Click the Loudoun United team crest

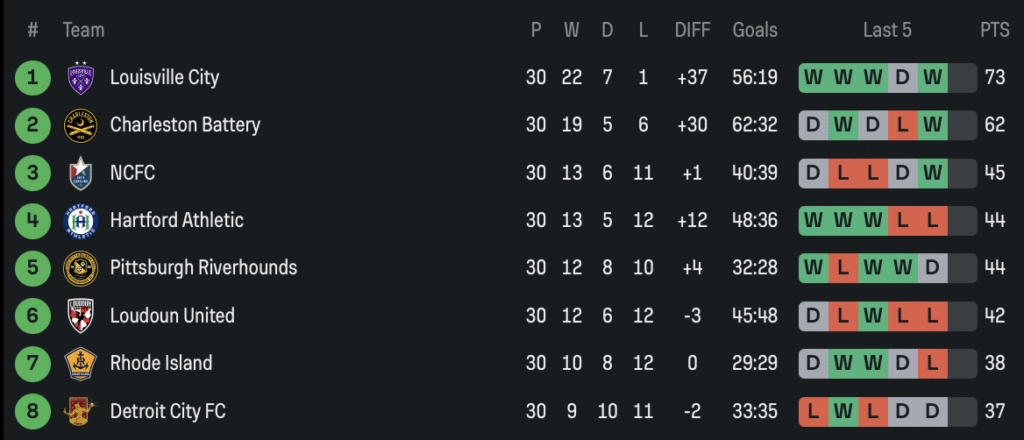click(x=80, y=316)
